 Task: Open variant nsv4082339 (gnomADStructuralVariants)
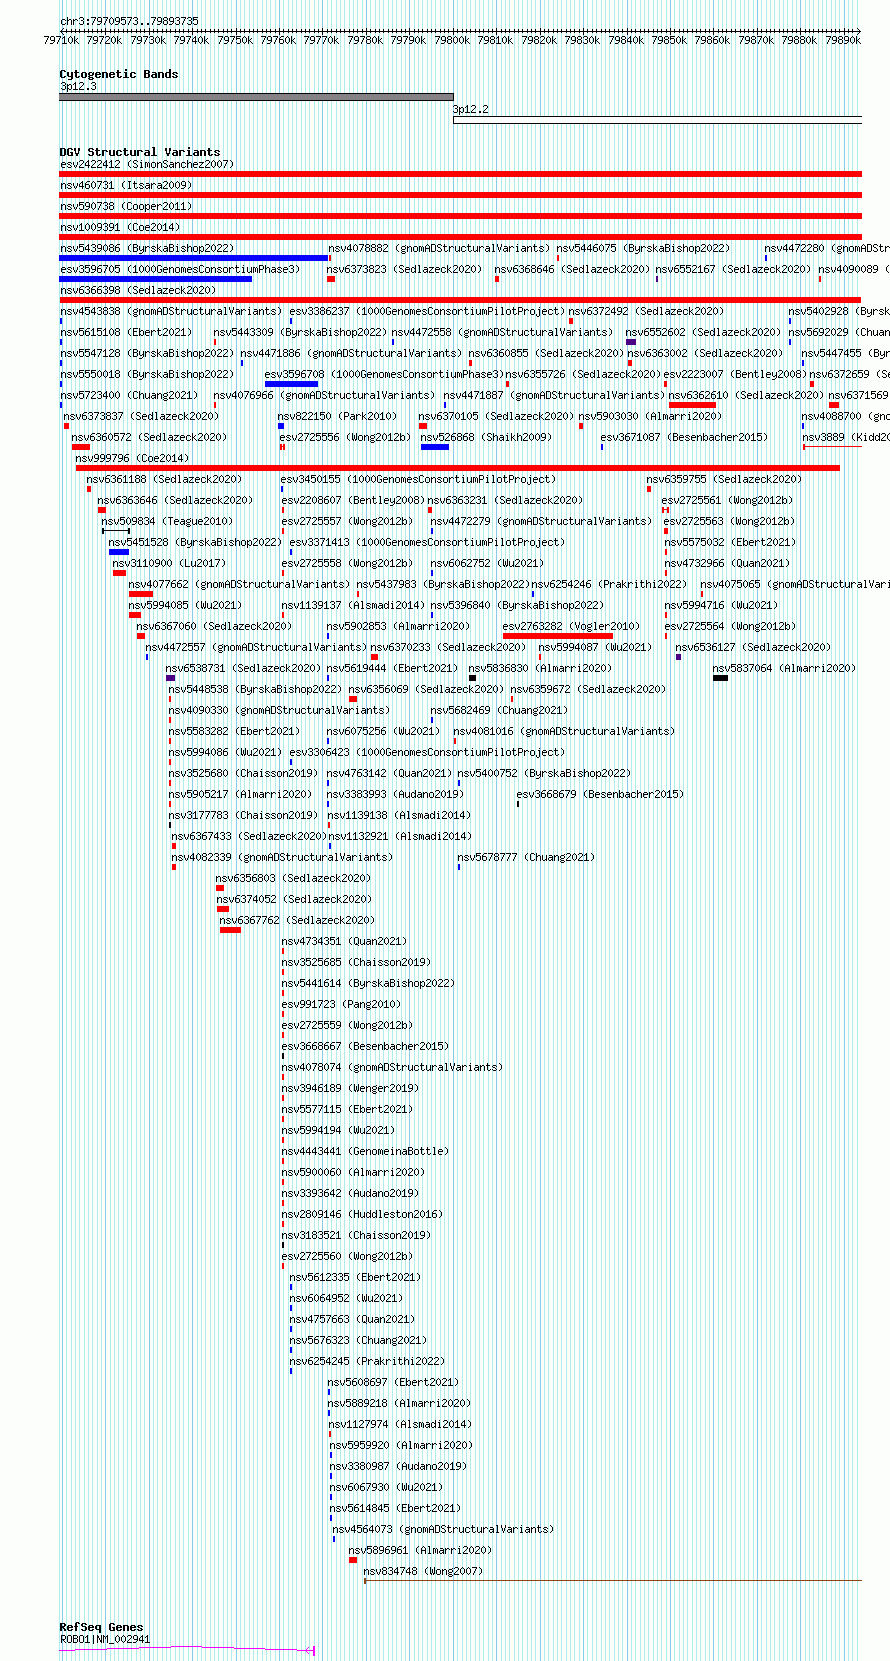click(282, 857)
